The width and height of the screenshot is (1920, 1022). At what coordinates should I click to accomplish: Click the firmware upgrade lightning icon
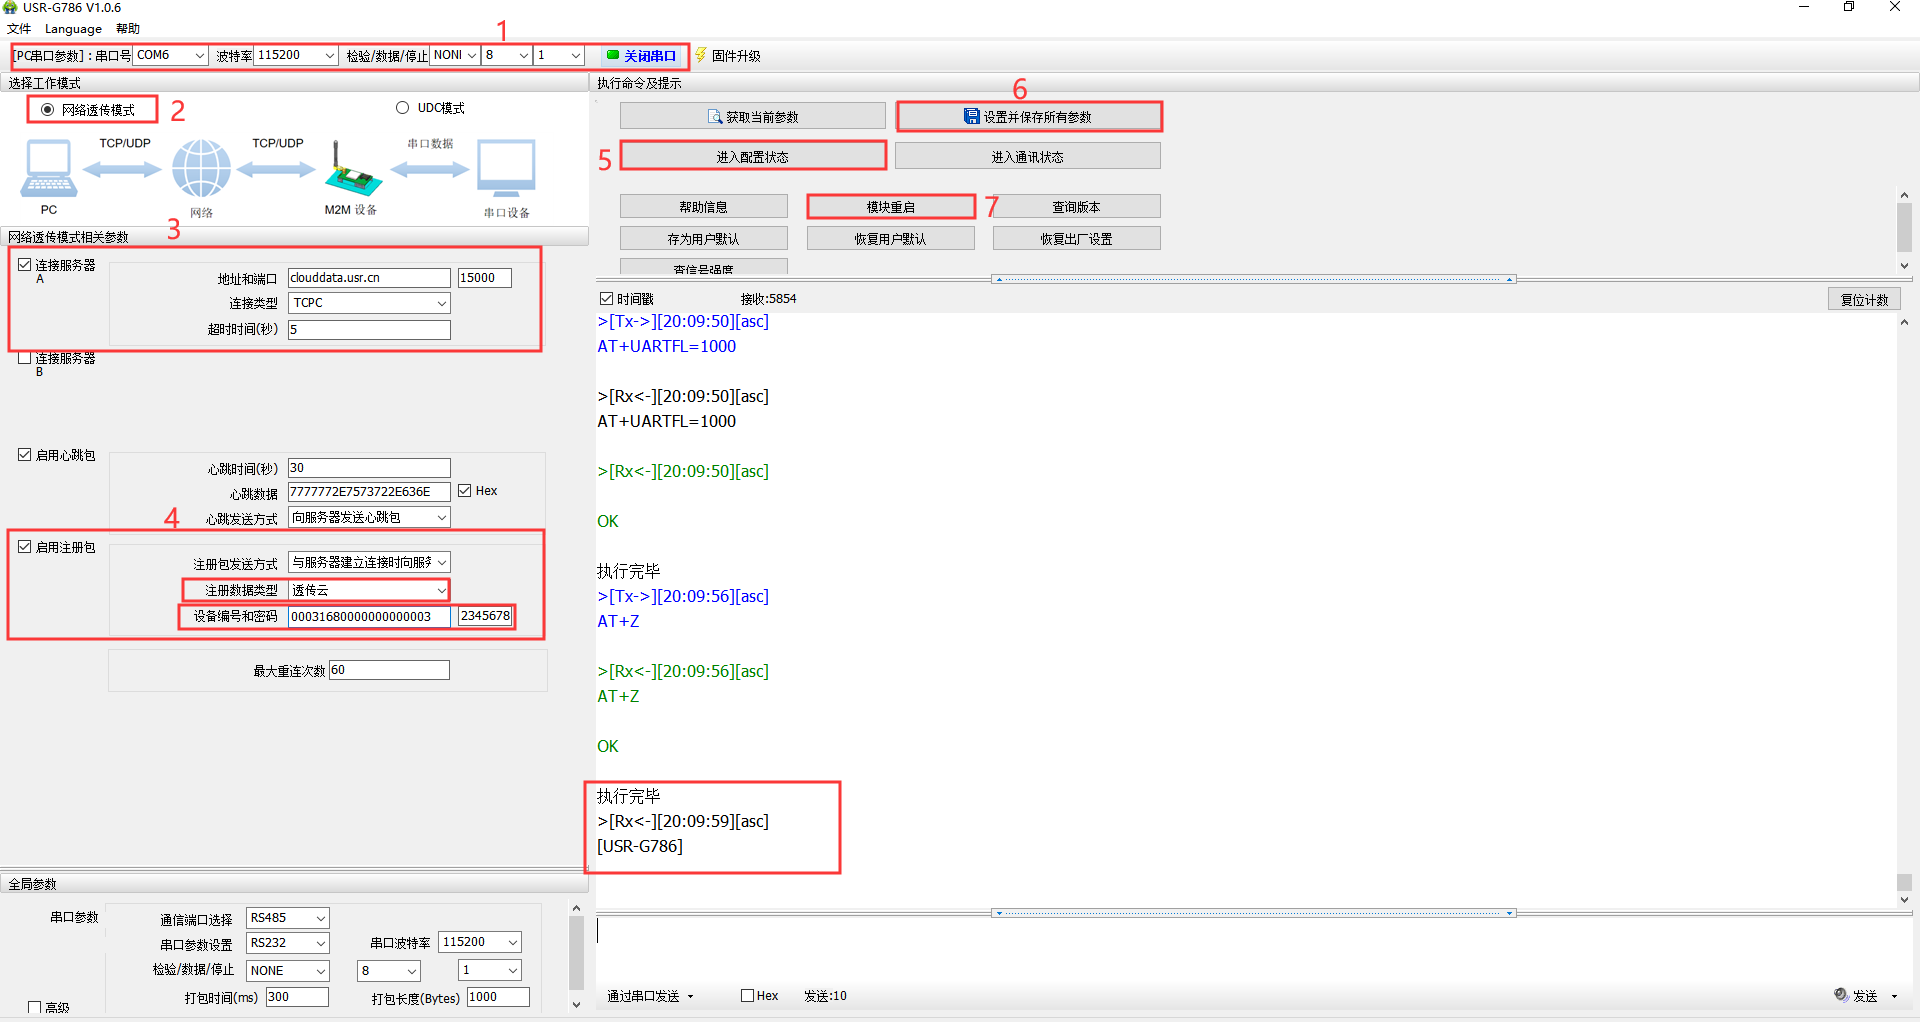click(x=701, y=55)
